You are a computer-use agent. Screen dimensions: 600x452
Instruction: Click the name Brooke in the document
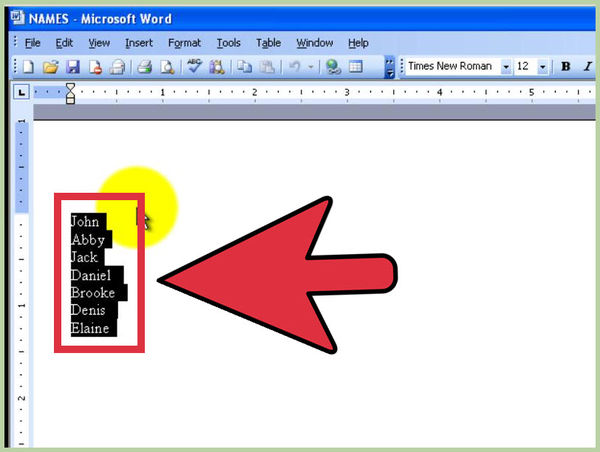(x=93, y=293)
